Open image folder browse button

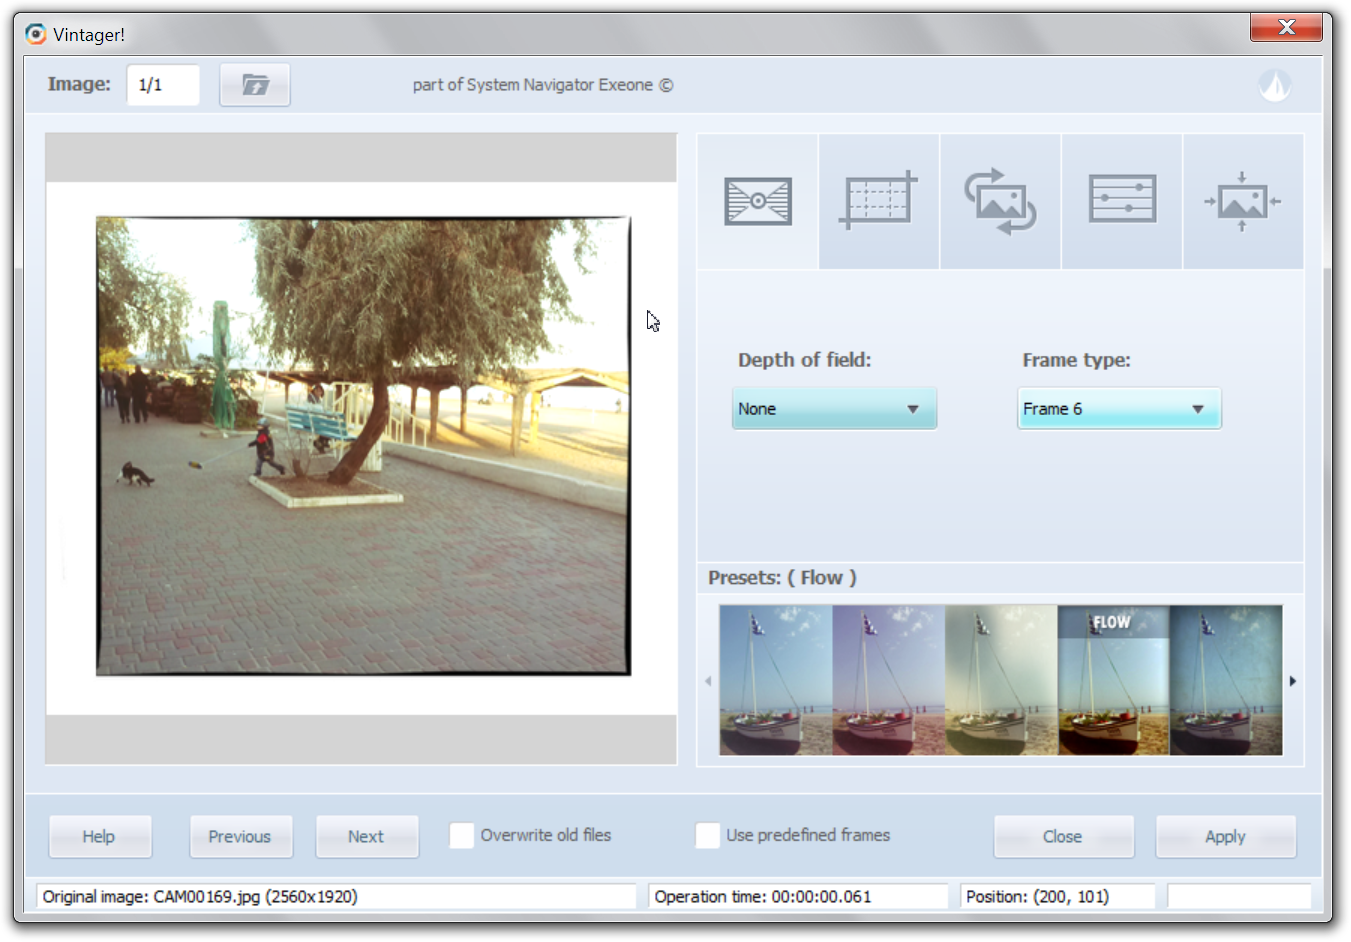click(255, 85)
